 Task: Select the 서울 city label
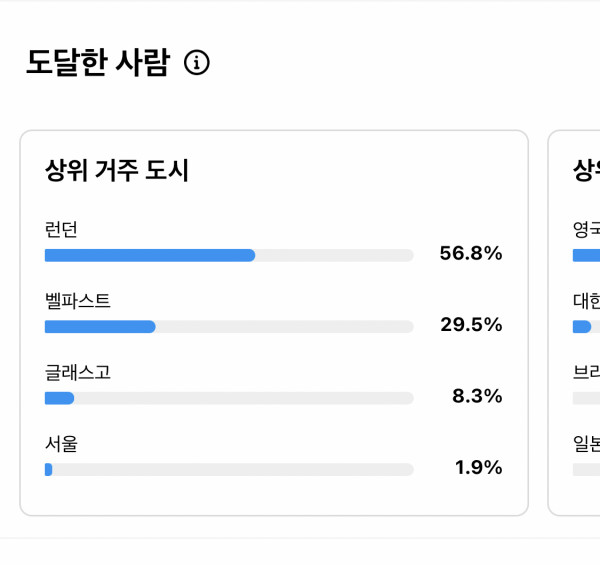[62, 444]
